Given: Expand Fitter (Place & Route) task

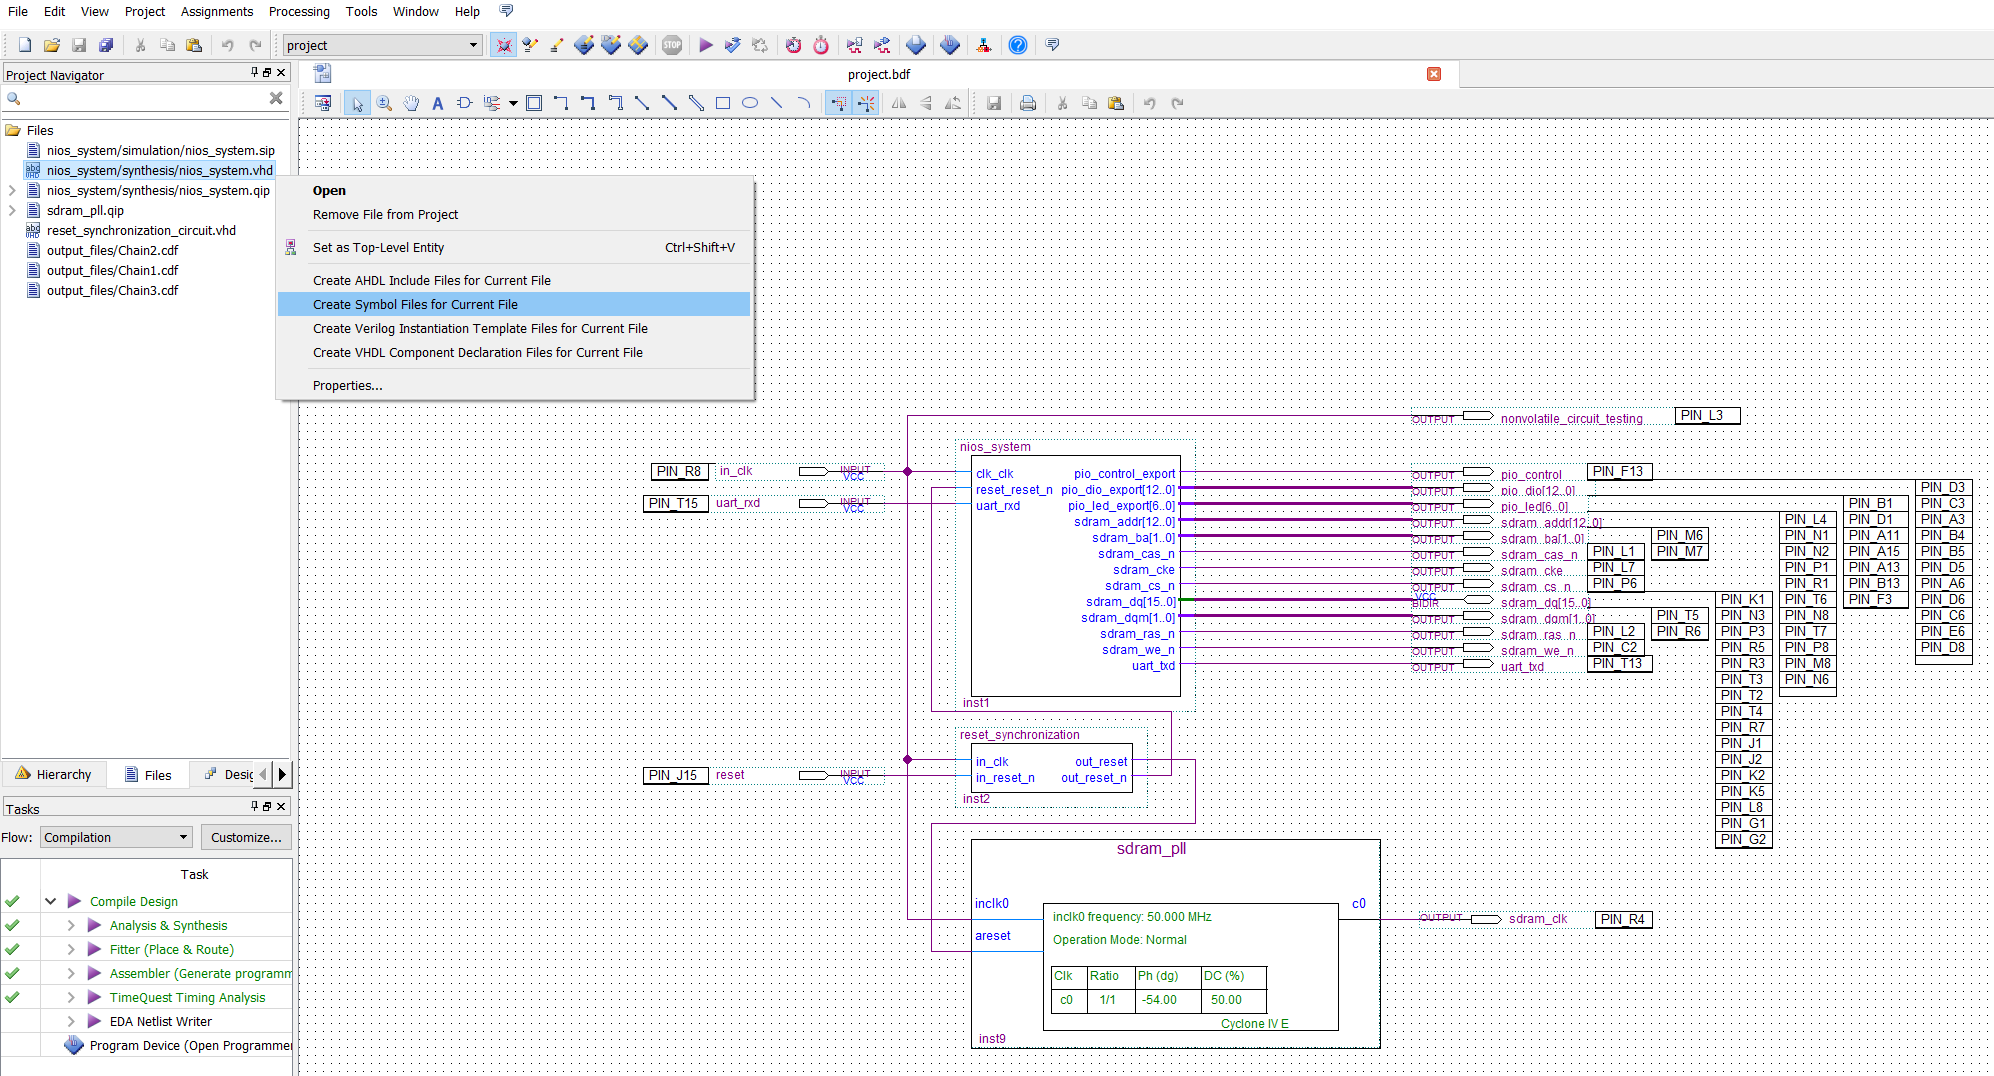Looking at the screenshot, I should [x=71, y=949].
